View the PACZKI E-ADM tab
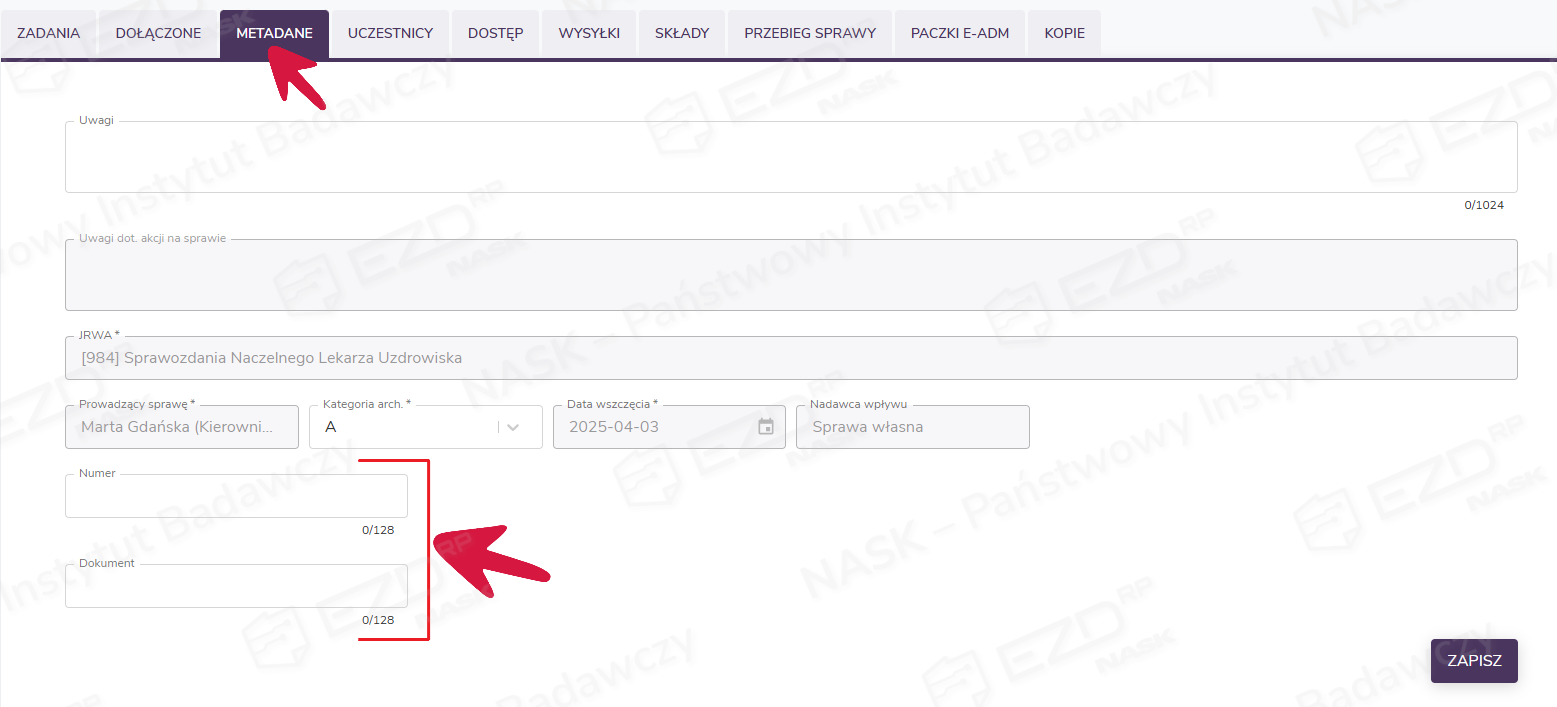The image size is (1557, 707). tap(960, 34)
